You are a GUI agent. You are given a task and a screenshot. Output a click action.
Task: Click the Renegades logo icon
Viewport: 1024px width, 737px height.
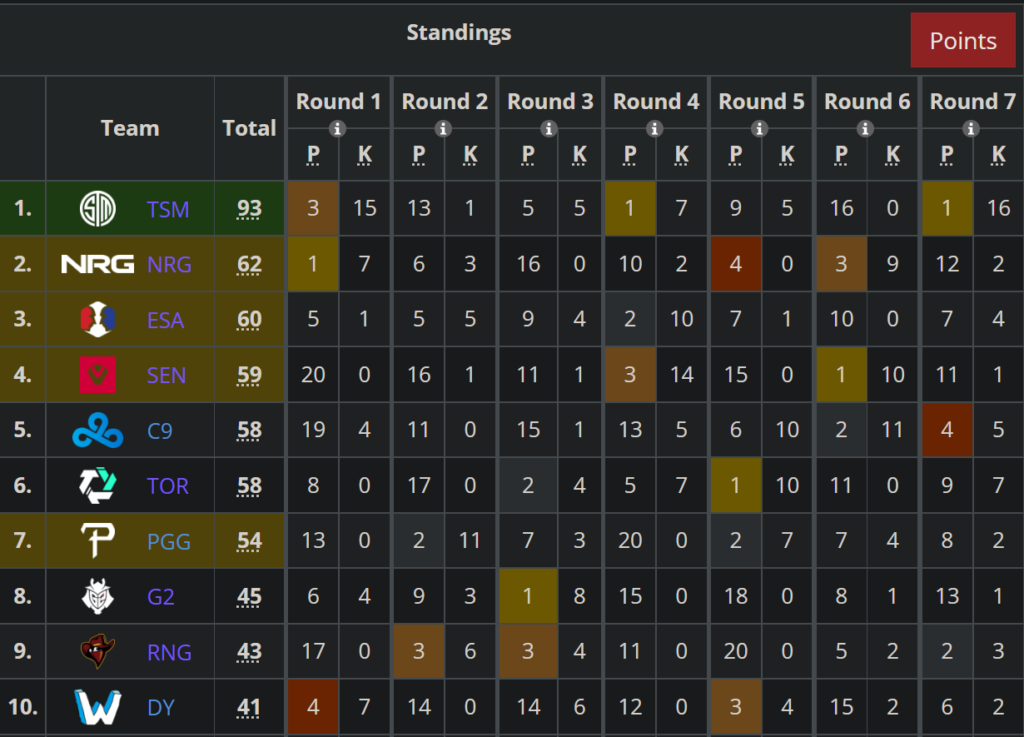[98, 652]
